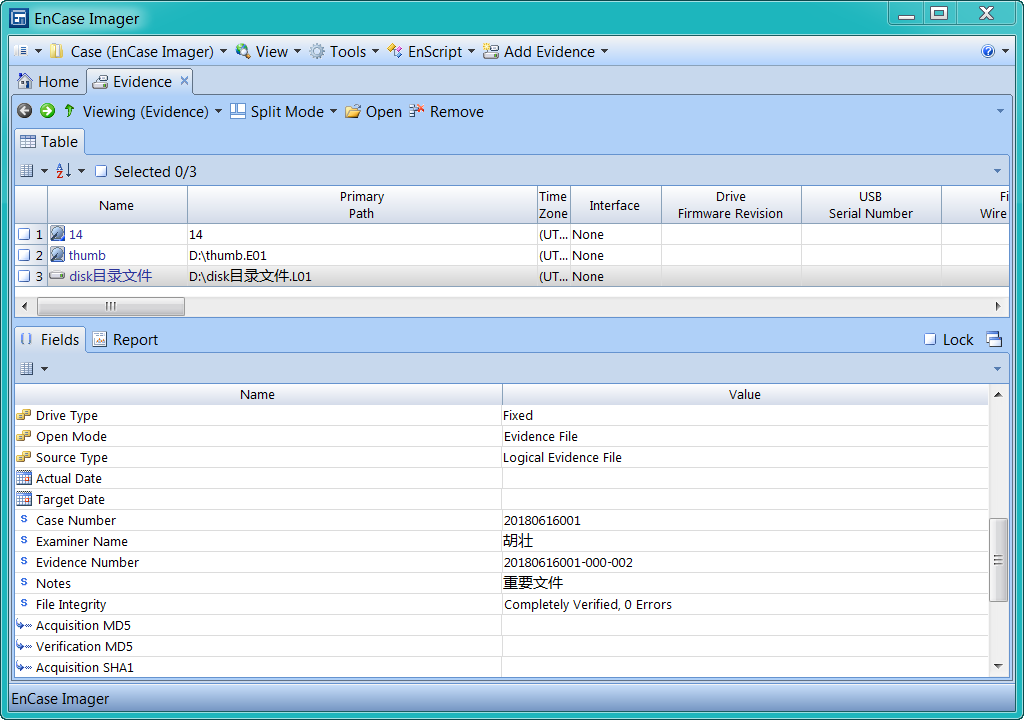Viewport: 1024px width, 720px height.
Task: Click the EnCase Imager title bar icon
Action: pyautogui.click(x=19, y=18)
